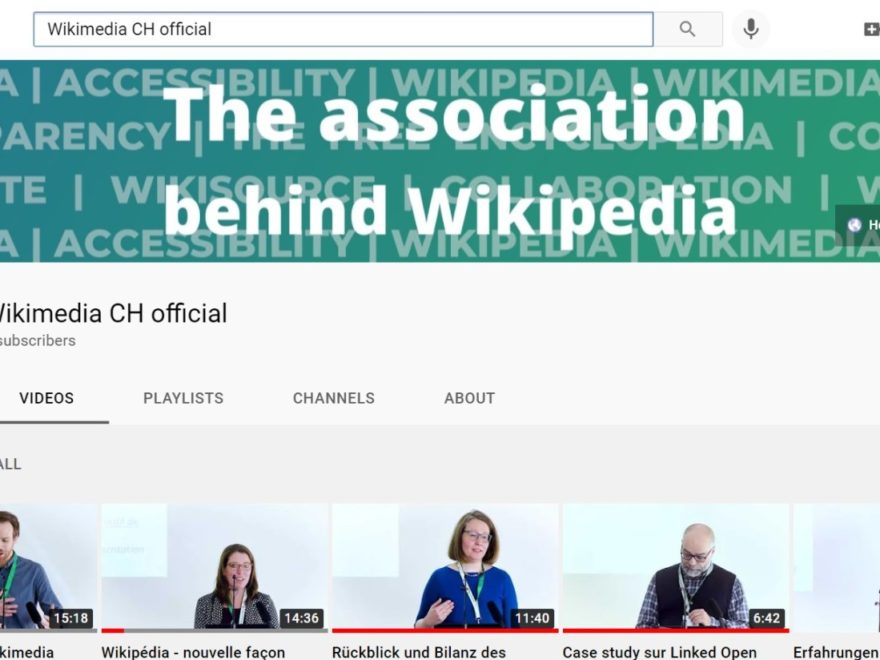Play the 6:42 video thumbnail
Viewport: 880px width, 660px height.
tap(676, 567)
